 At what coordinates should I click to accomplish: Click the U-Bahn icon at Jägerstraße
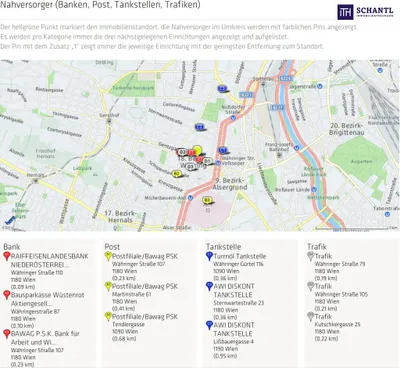pyautogui.click(x=320, y=86)
